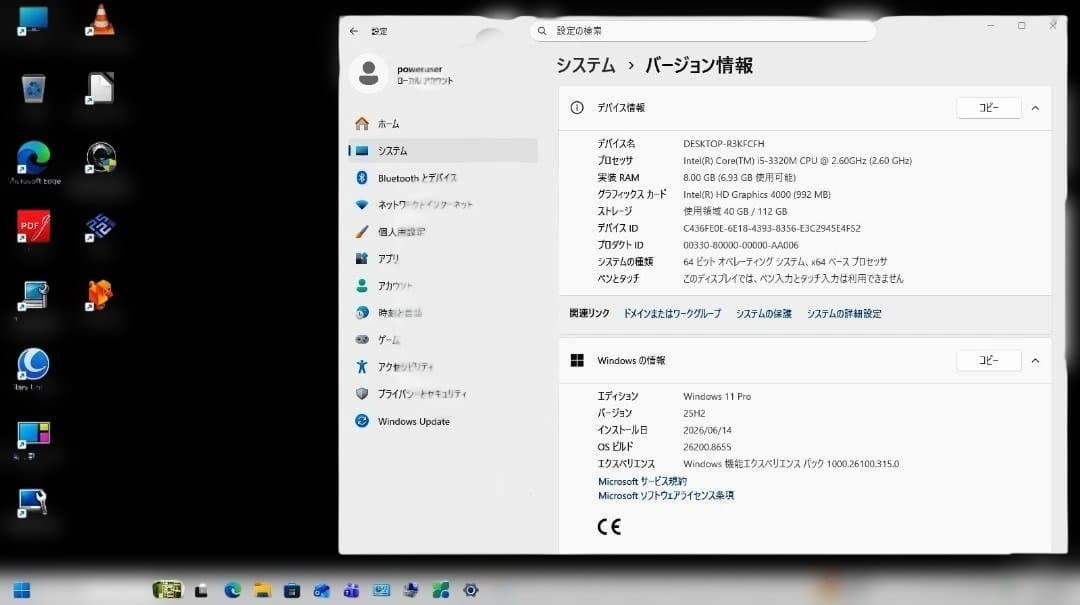Click the version value 25H2
The image size is (1080, 605).
point(694,413)
